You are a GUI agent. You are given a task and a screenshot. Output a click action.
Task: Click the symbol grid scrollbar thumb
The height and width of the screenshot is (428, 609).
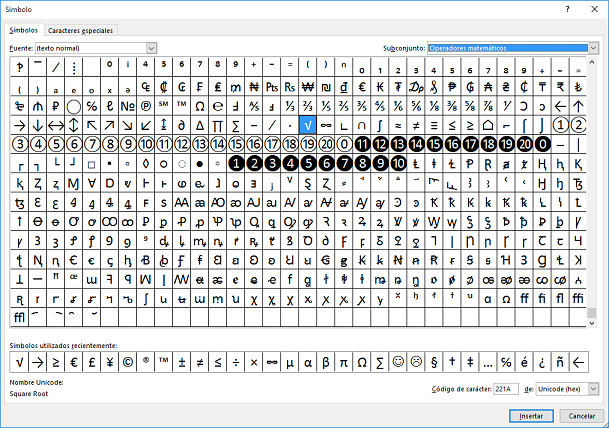[x=592, y=312]
